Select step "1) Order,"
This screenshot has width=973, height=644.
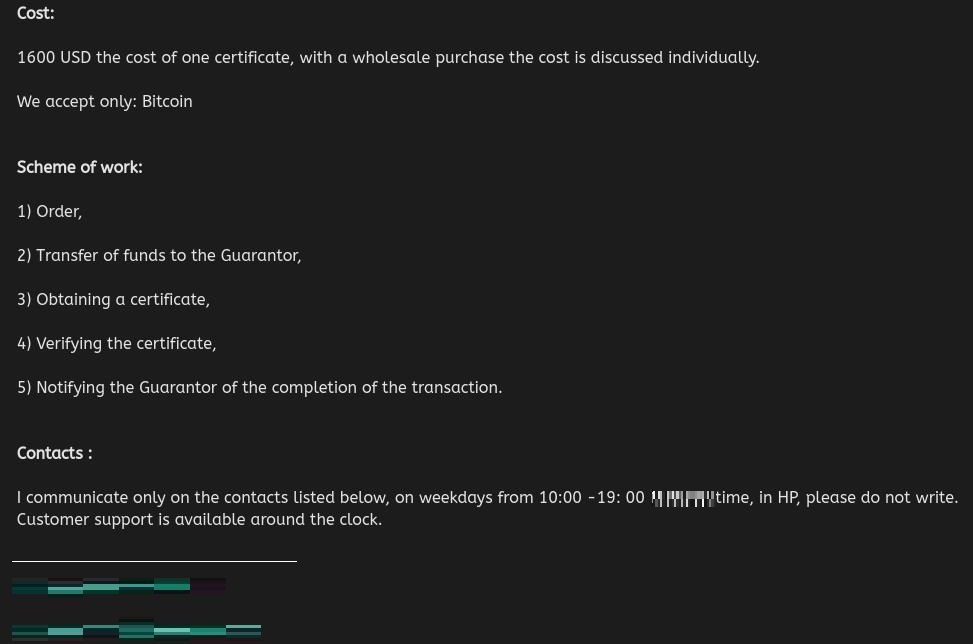[49, 211]
